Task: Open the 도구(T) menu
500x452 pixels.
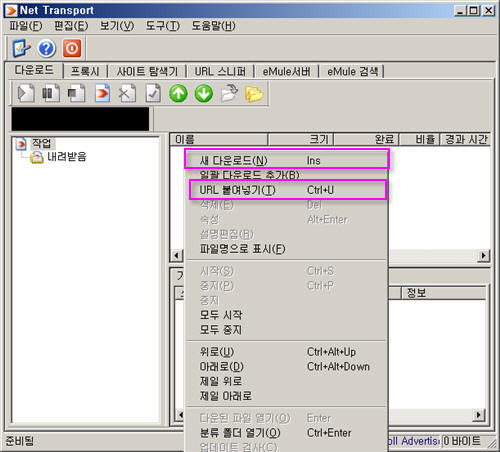Action: pyautogui.click(x=163, y=26)
